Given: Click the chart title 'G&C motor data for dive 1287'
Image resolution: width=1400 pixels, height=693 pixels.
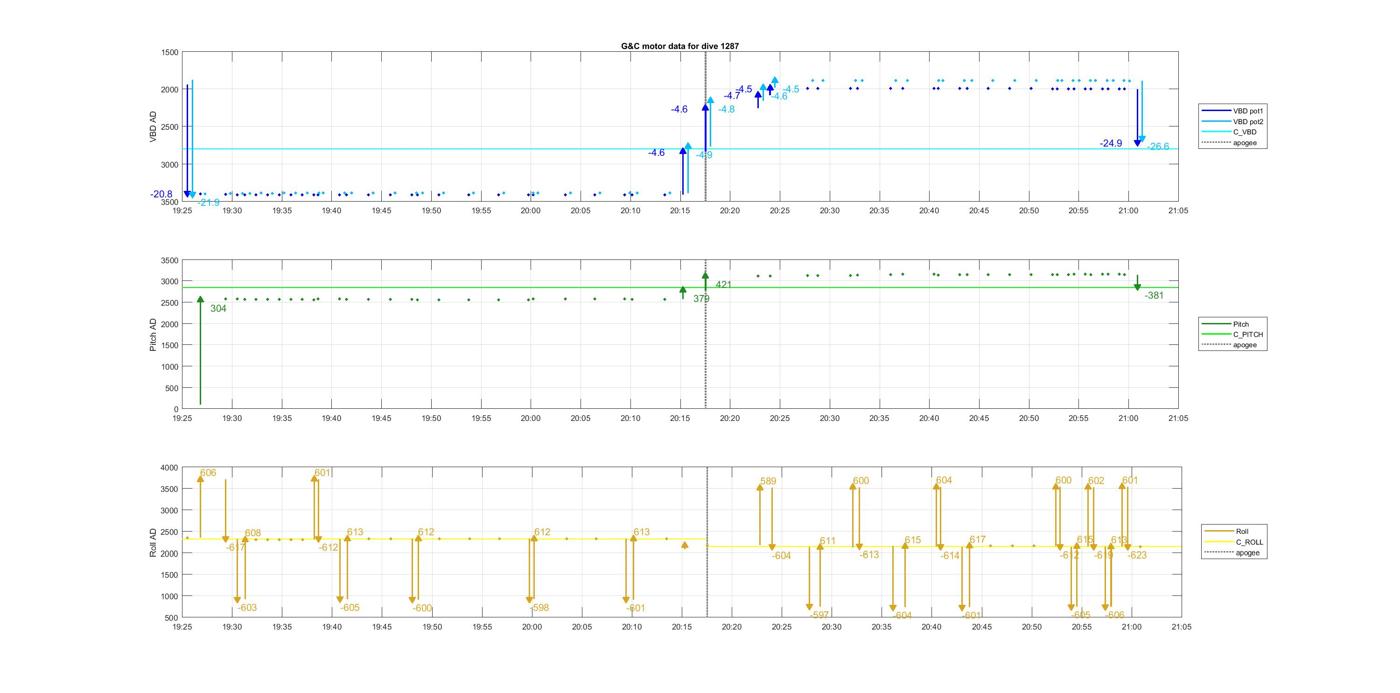Looking at the screenshot, I should [x=680, y=46].
